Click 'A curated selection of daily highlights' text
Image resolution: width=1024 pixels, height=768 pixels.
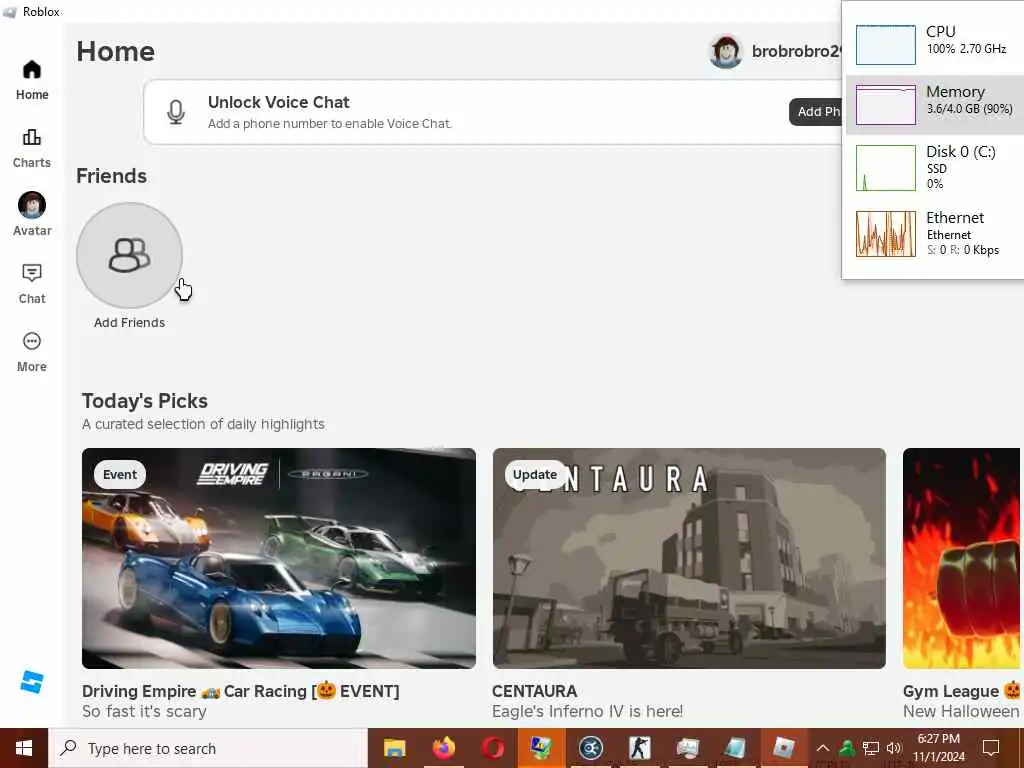(x=203, y=424)
